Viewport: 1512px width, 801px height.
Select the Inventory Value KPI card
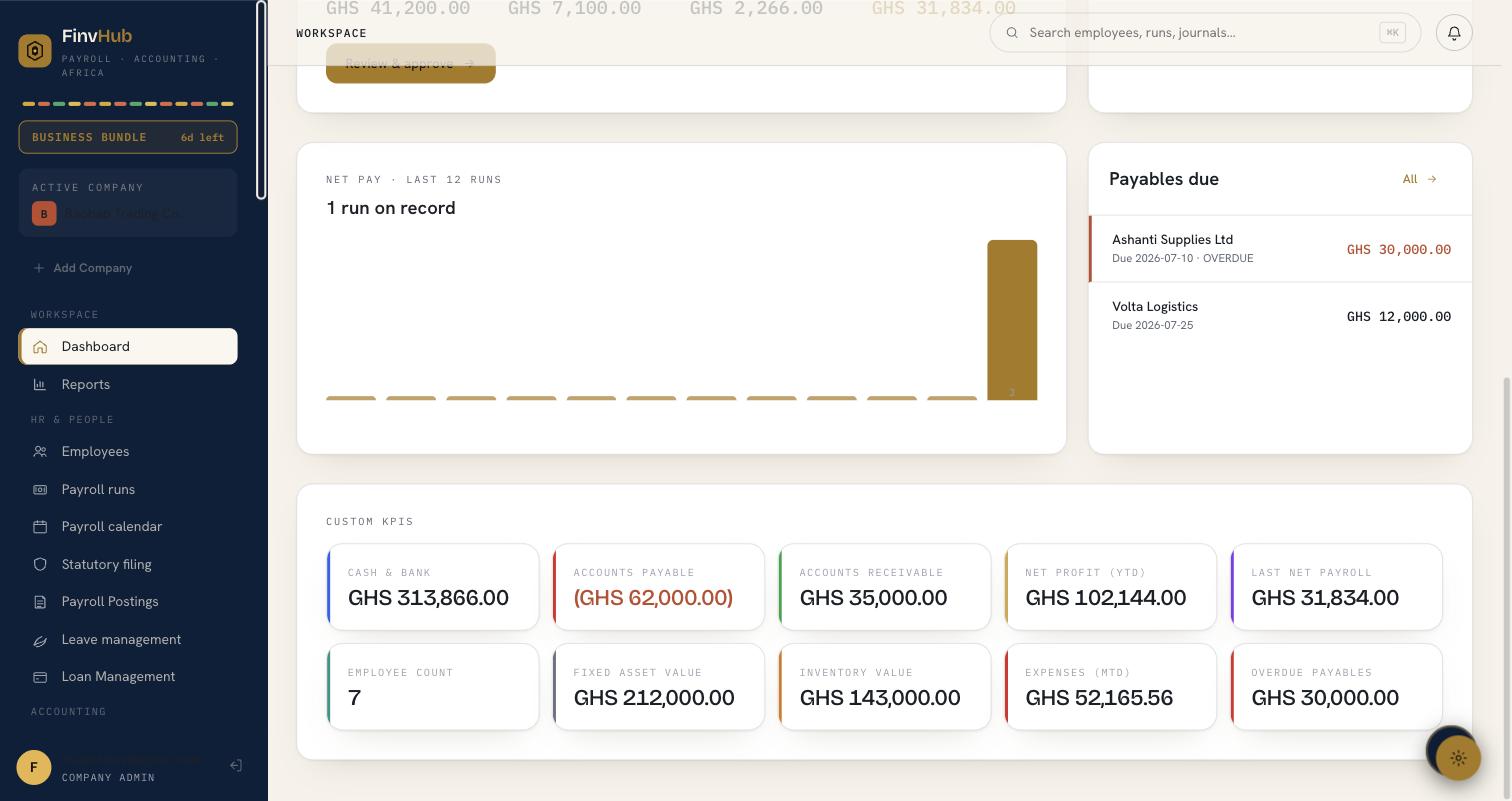(x=885, y=687)
